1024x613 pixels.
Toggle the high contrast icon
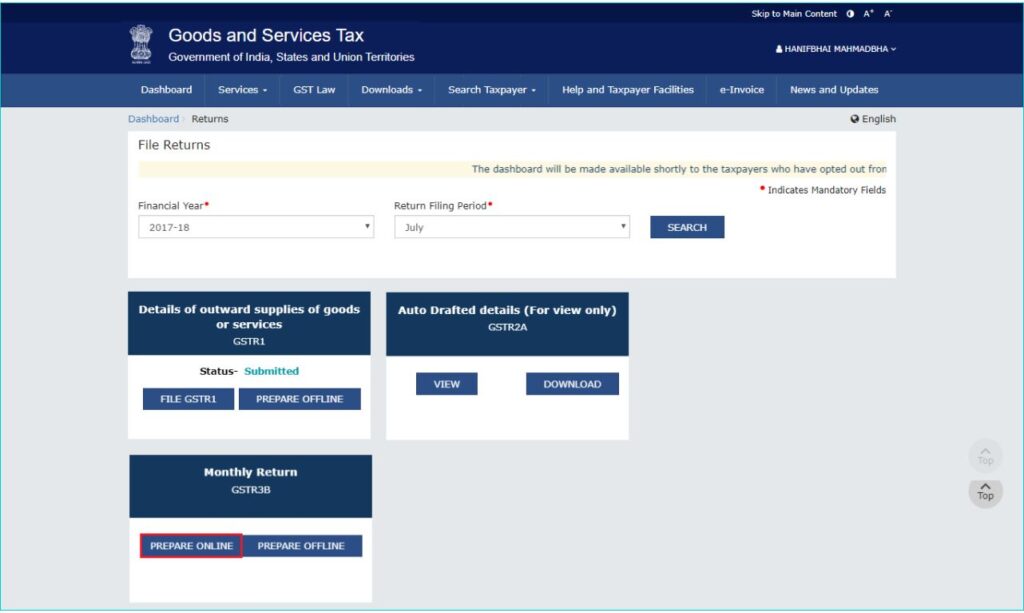[850, 14]
